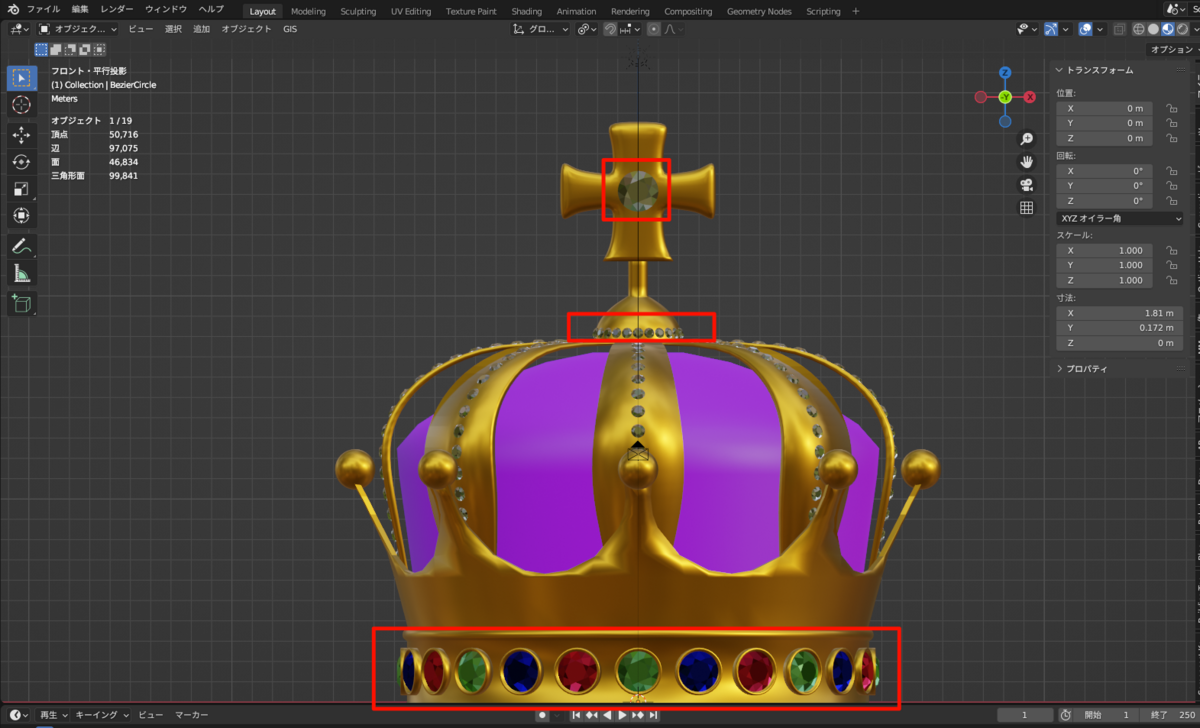1200x728 pixels.
Task: Click the dimension X 1.81 m field
Action: 1119,313
